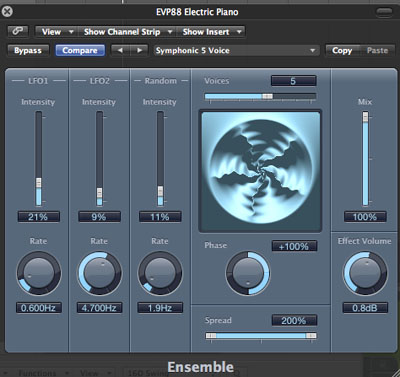The height and width of the screenshot is (377, 400).
Task: Click the 0.600Hz rate value field
Action: tap(39, 308)
